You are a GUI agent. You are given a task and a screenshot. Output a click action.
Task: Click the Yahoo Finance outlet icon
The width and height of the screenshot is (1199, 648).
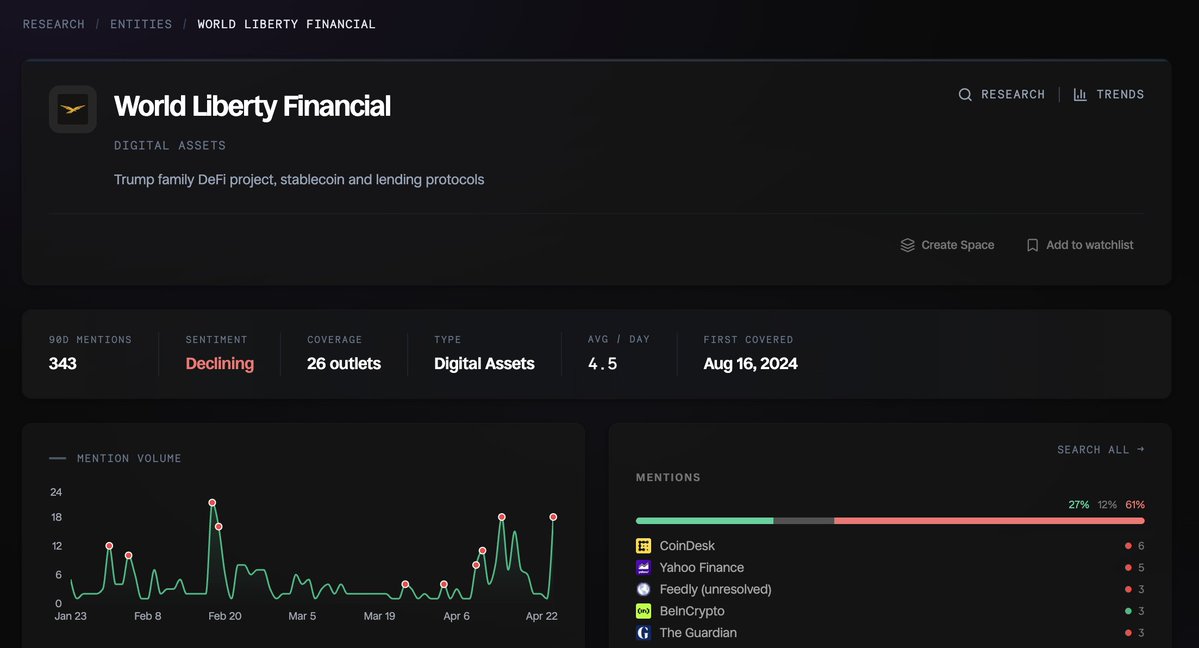coord(643,567)
